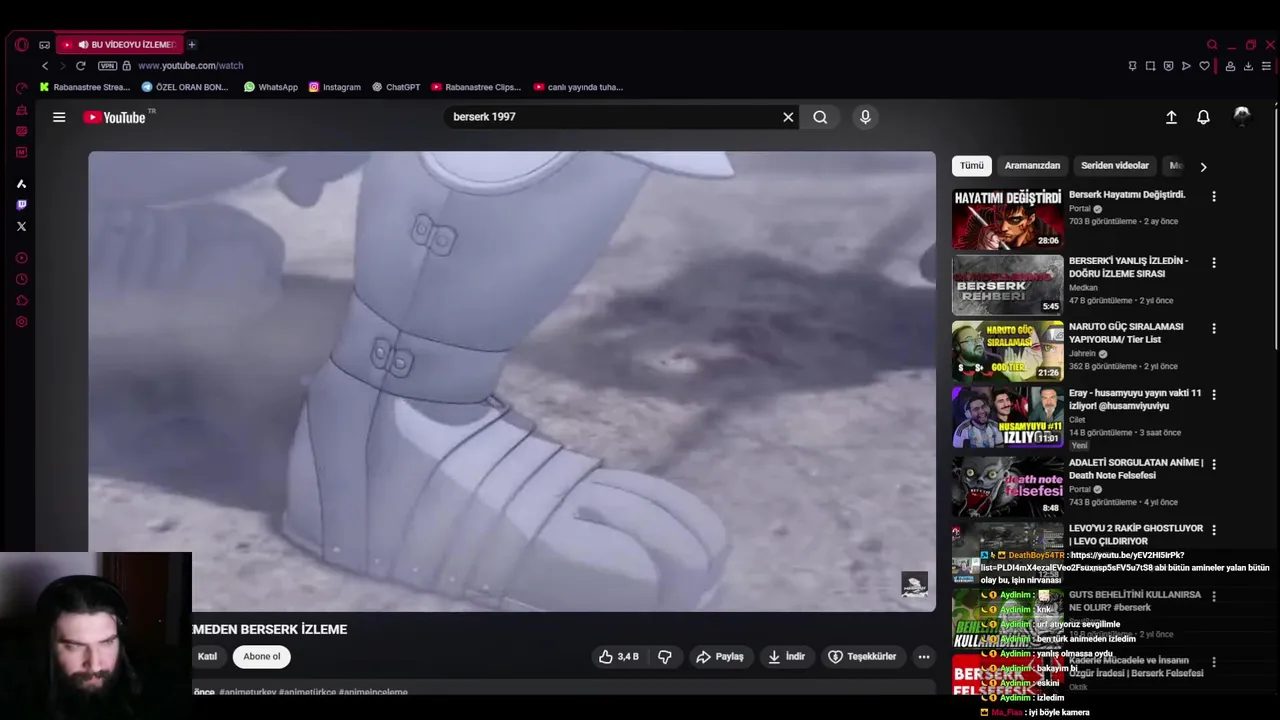Run the YouTube search magnifier button
The height and width of the screenshot is (720, 1280).
point(820,117)
